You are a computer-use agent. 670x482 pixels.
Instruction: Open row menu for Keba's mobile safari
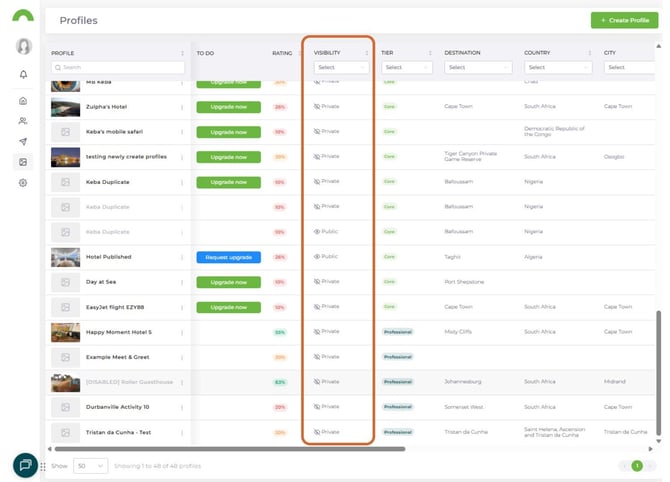(182, 132)
